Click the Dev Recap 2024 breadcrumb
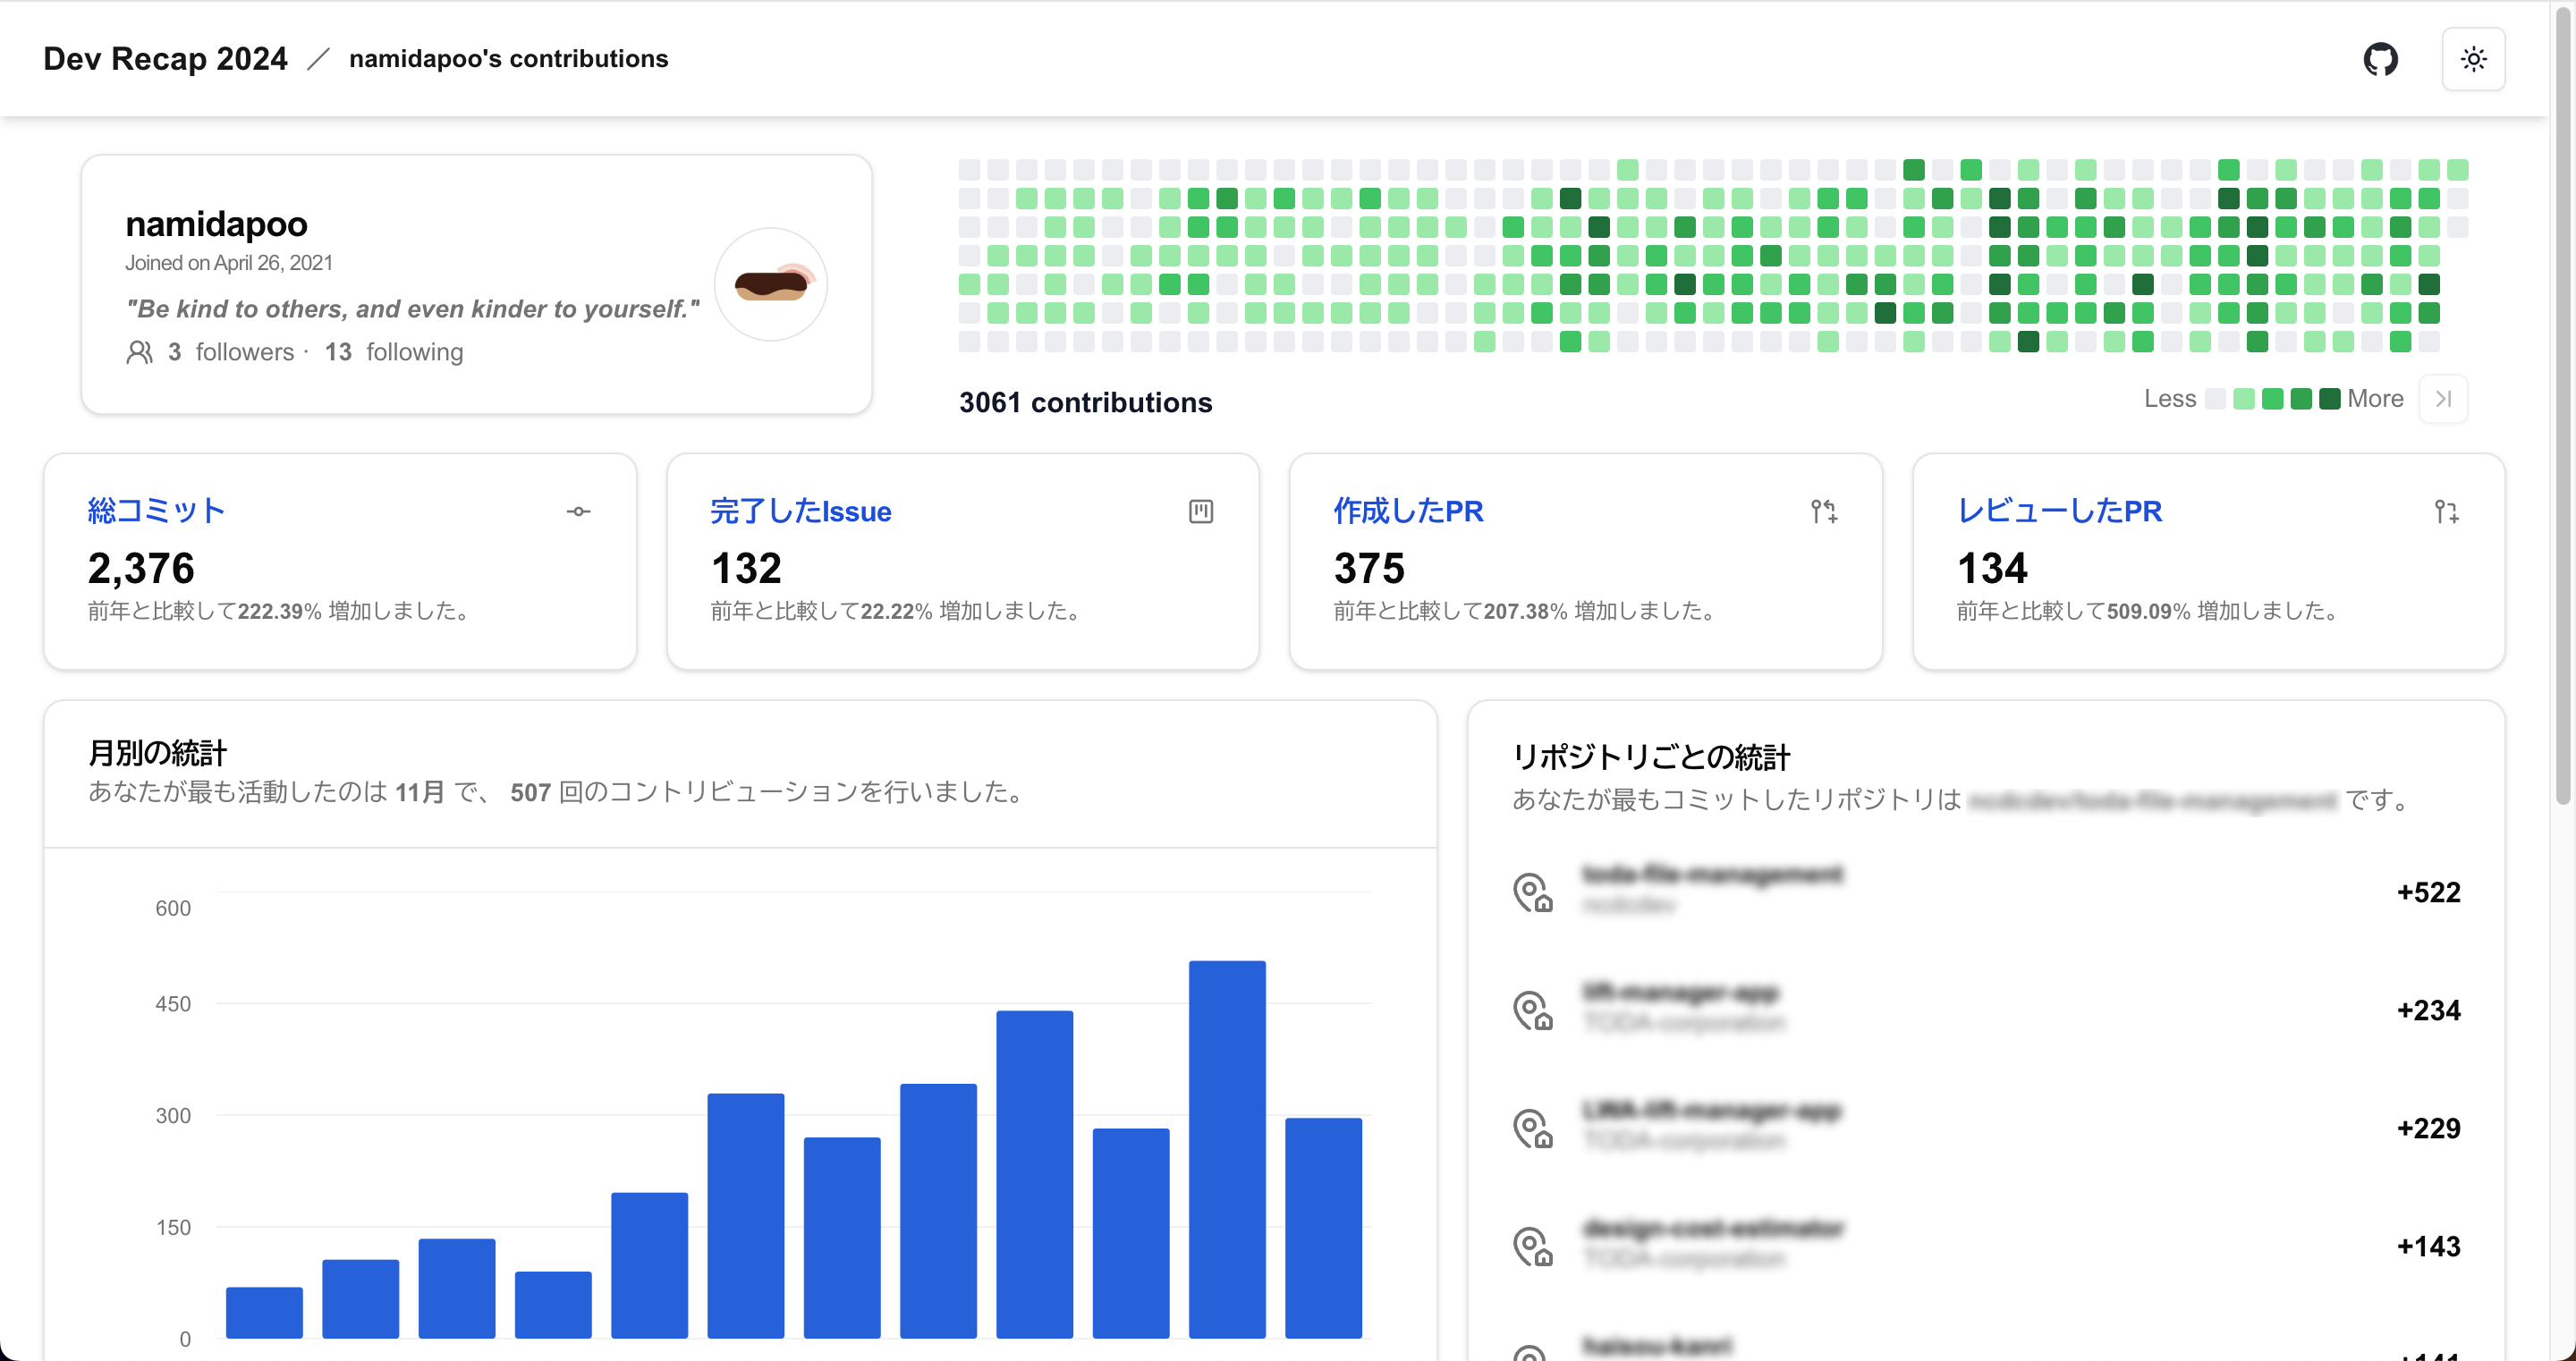Image resolution: width=2576 pixels, height=1361 pixels. click(165, 58)
